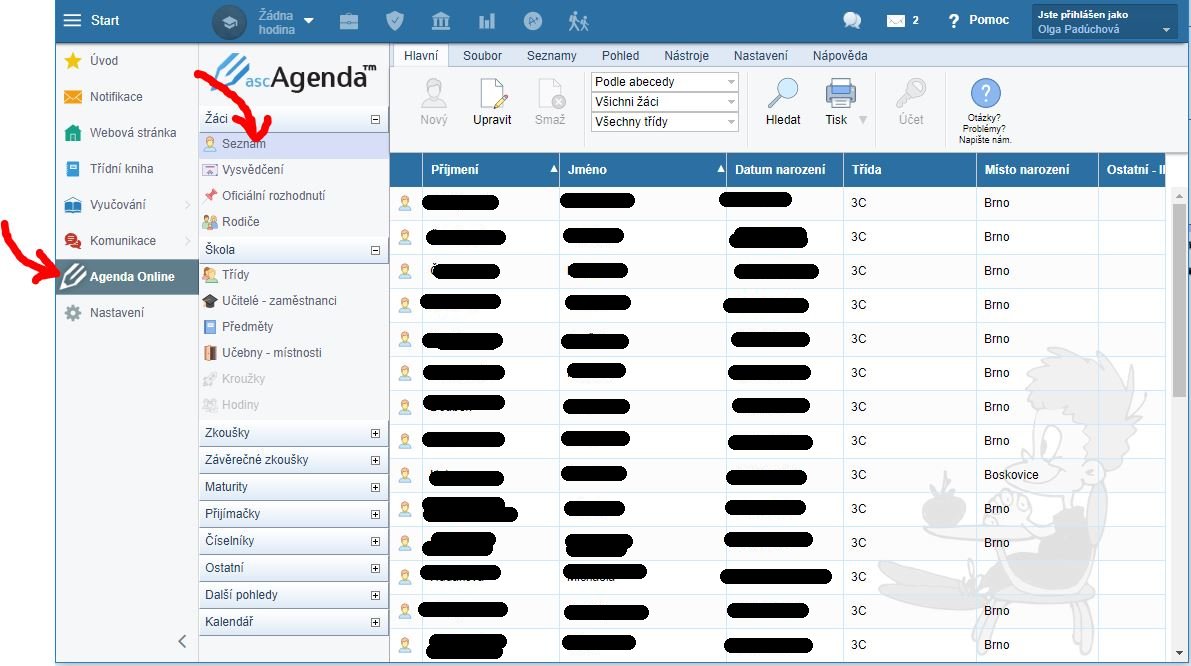Open the 'Všechny třídy' class dropdown
1191x666 pixels.
(x=664, y=122)
